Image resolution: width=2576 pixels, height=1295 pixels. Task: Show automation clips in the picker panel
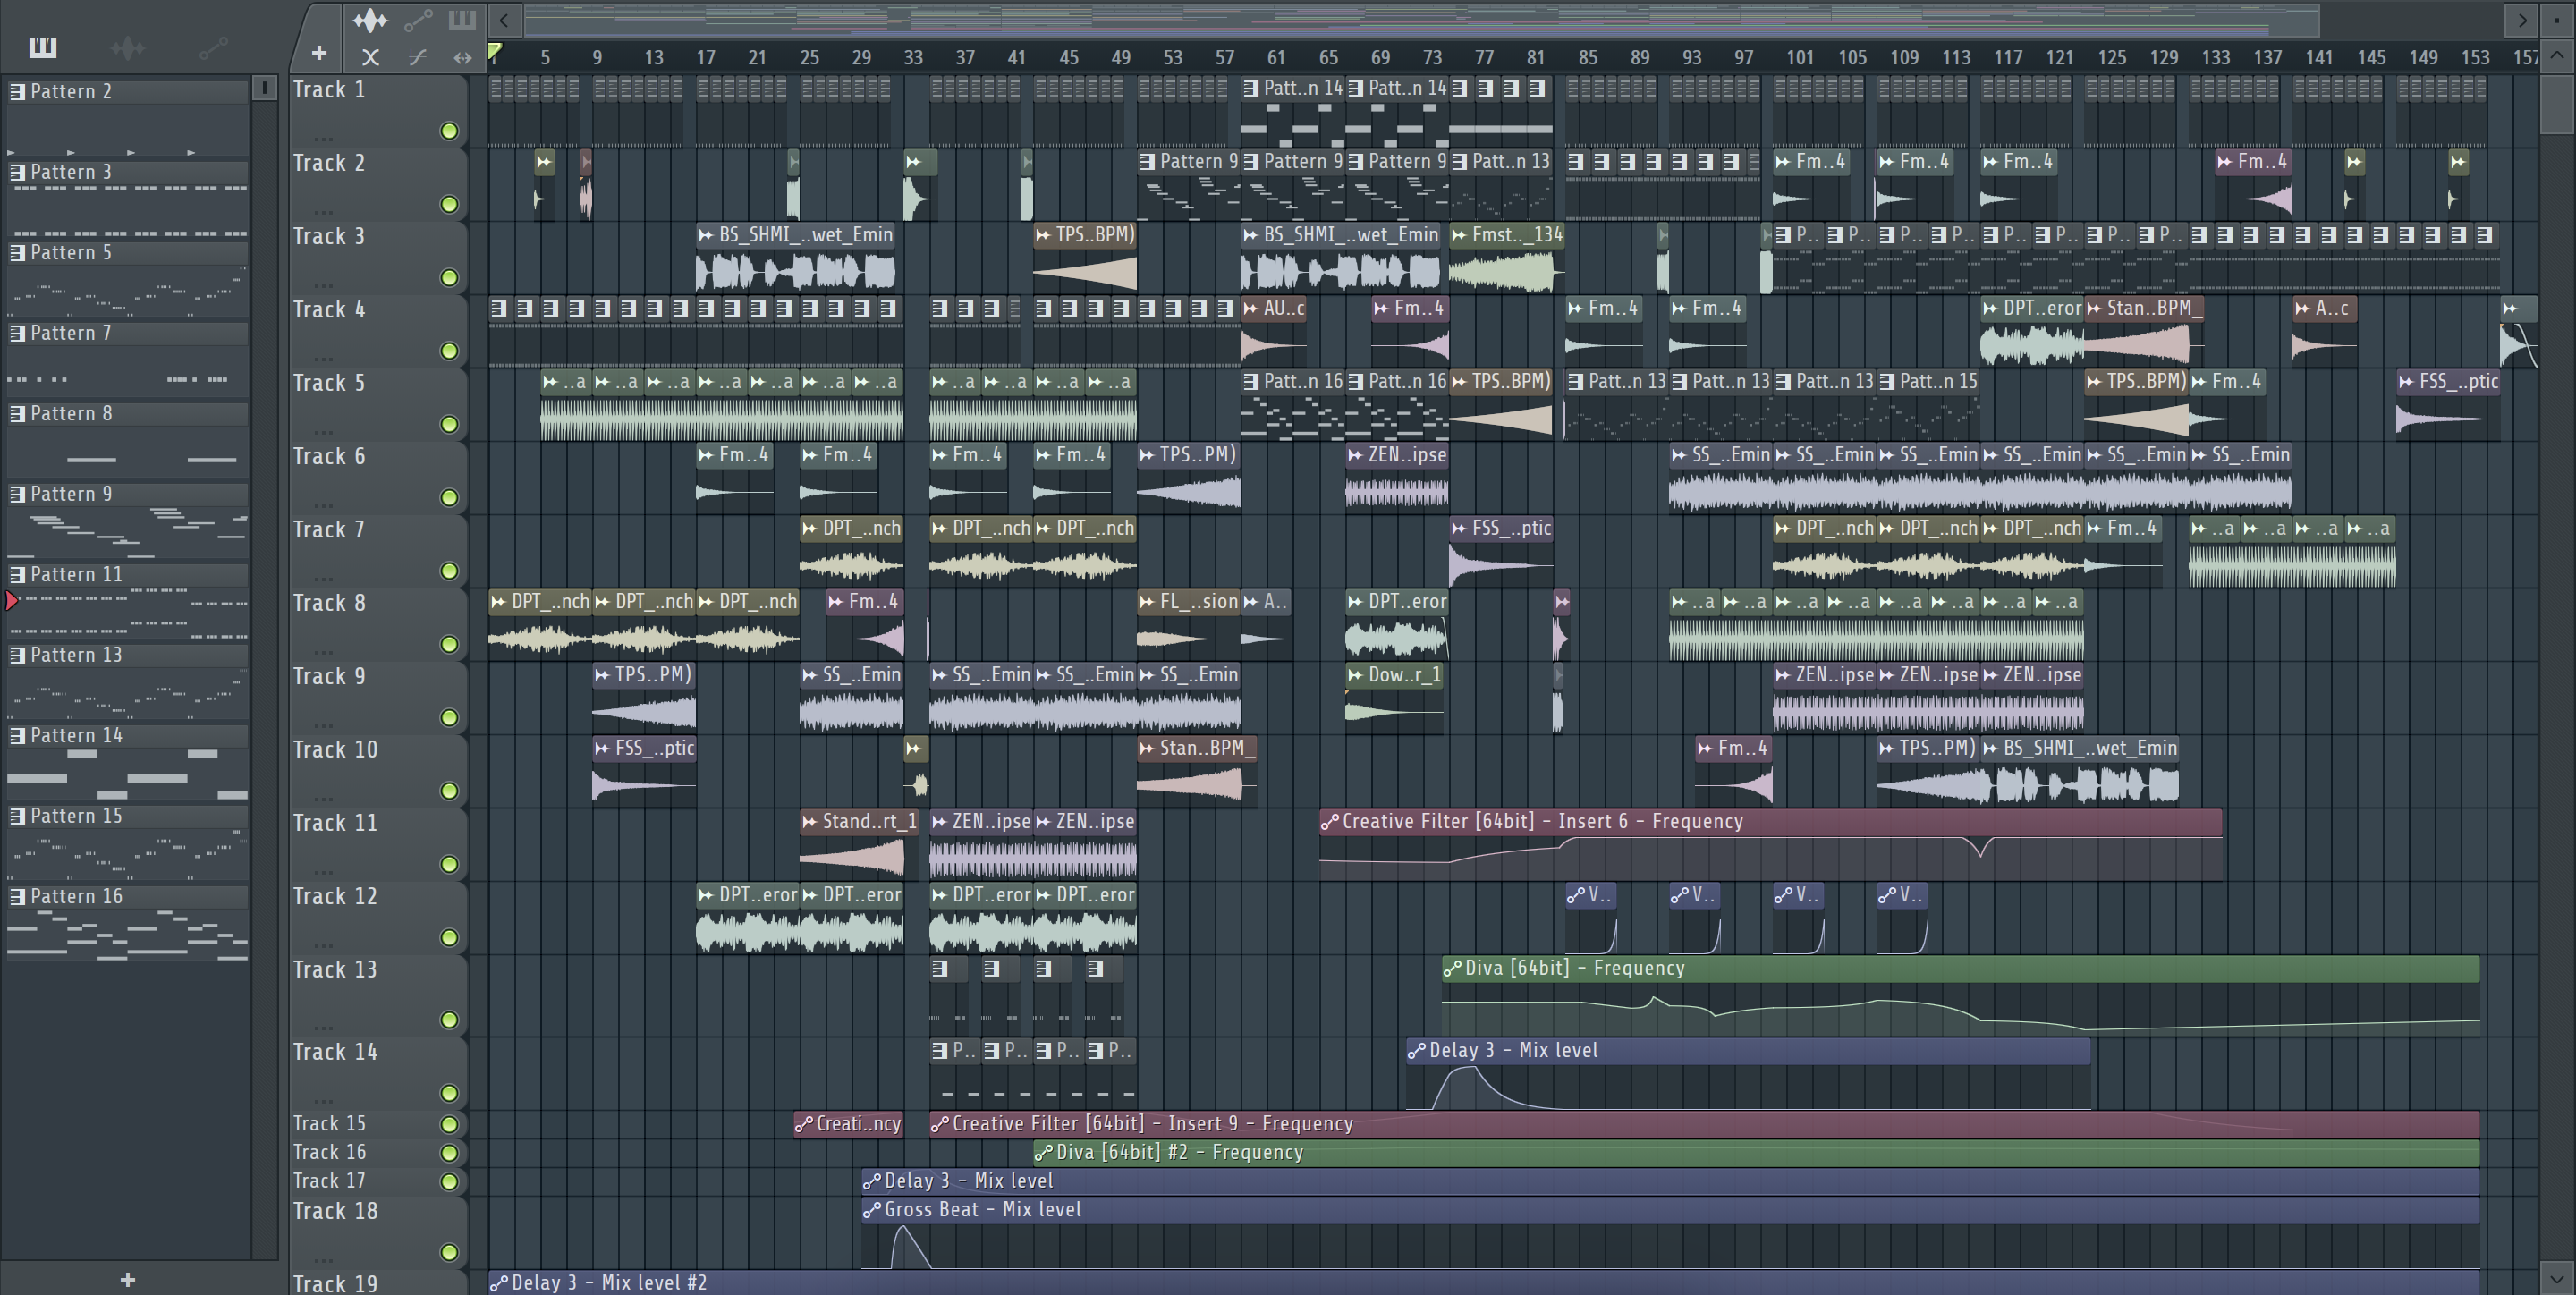pos(213,47)
